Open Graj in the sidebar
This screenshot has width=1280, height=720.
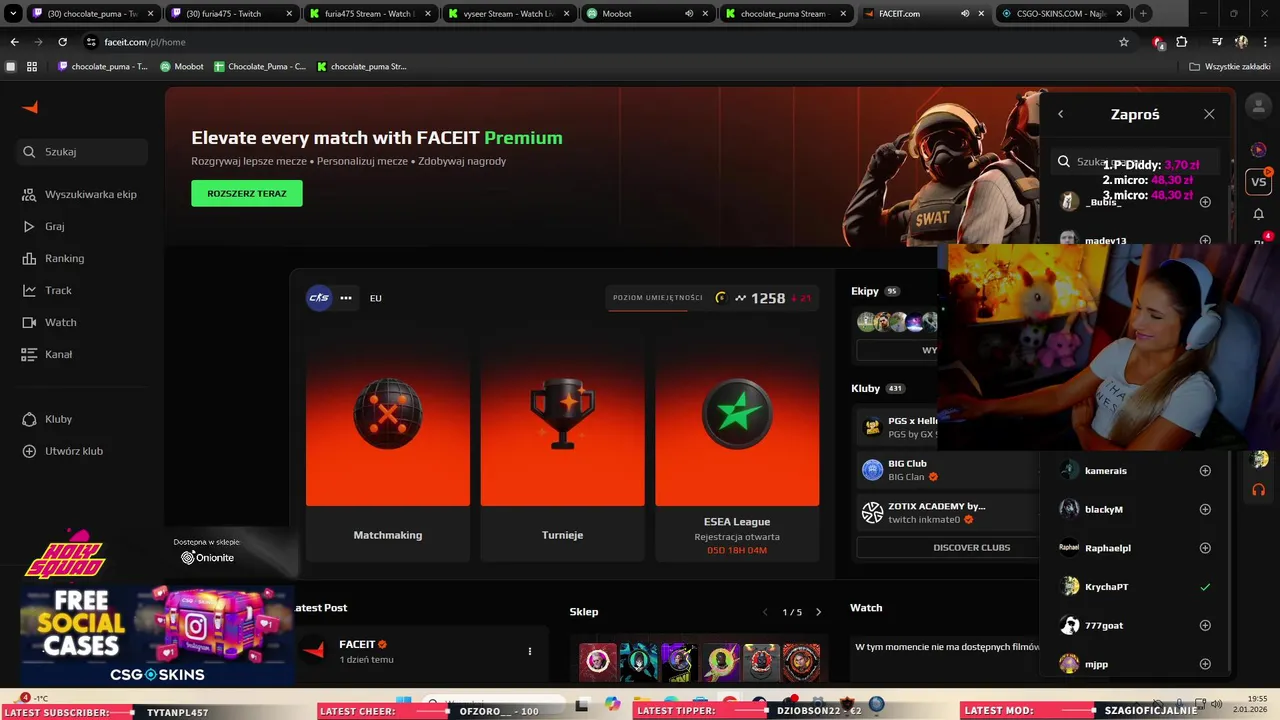pos(44,226)
